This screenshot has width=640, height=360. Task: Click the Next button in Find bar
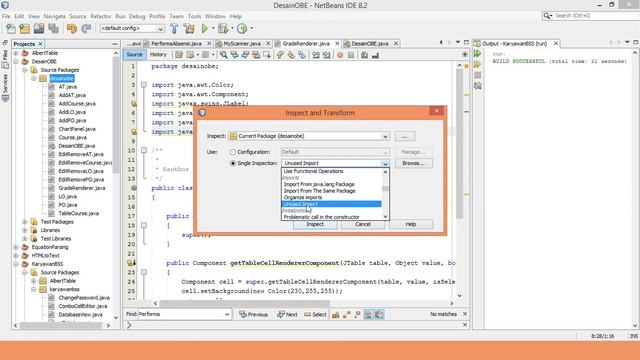pos(287,314)
